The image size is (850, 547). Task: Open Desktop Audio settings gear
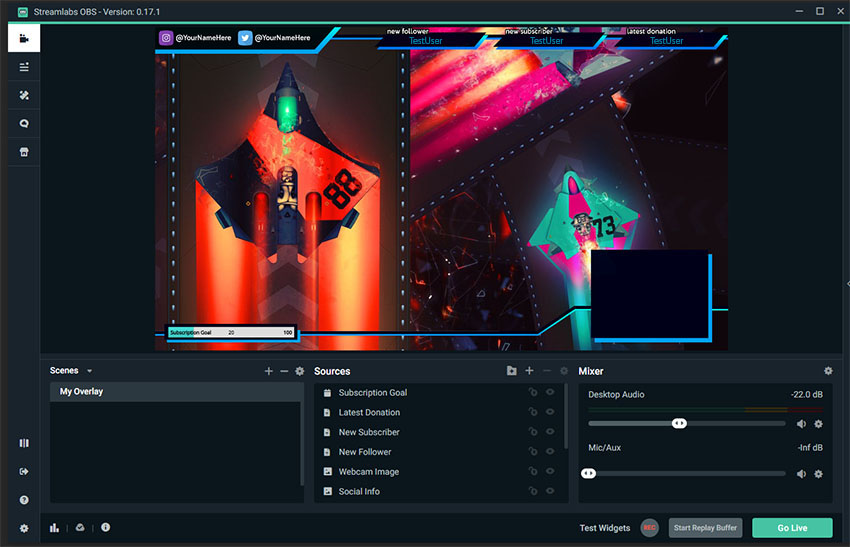pos(819,424)
